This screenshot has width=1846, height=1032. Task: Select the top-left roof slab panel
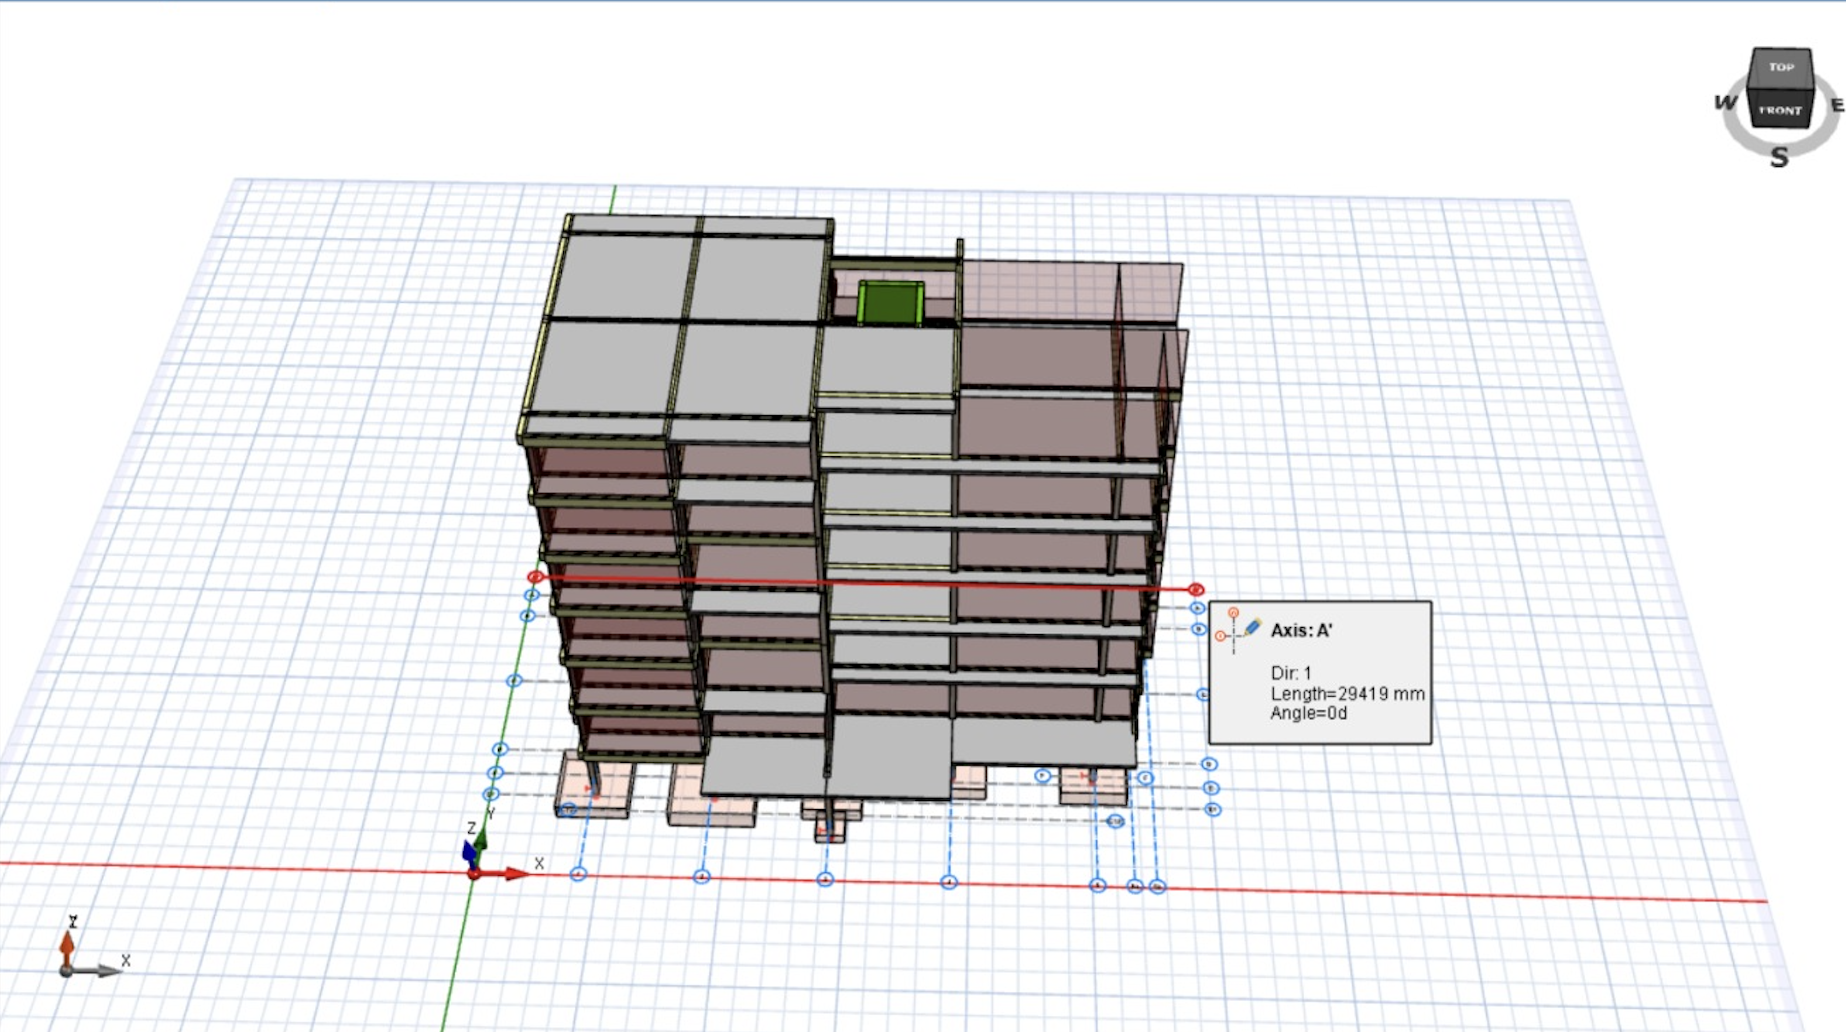point(625,277)
